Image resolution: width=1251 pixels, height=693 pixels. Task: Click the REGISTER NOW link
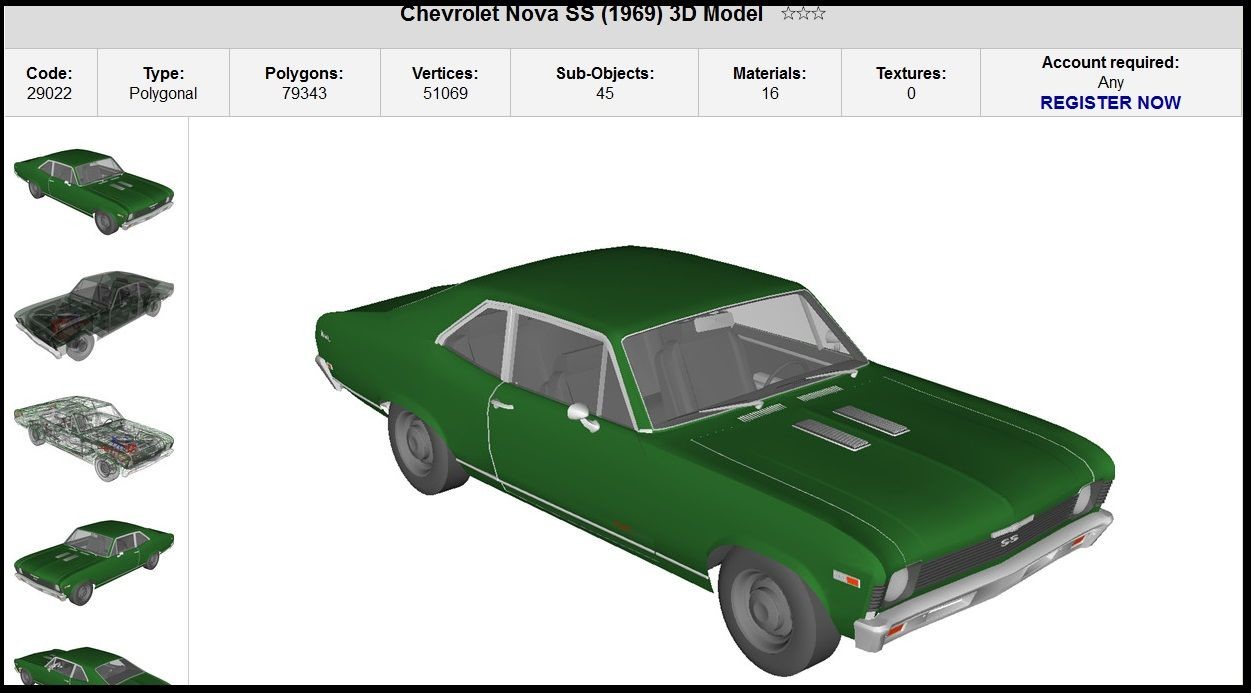click(x=1110, y=102)
